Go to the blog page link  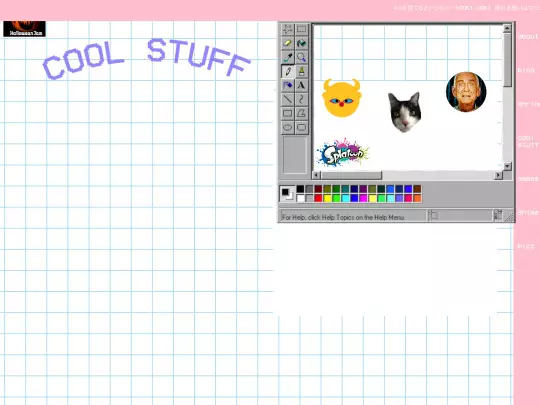click(526, 70)
